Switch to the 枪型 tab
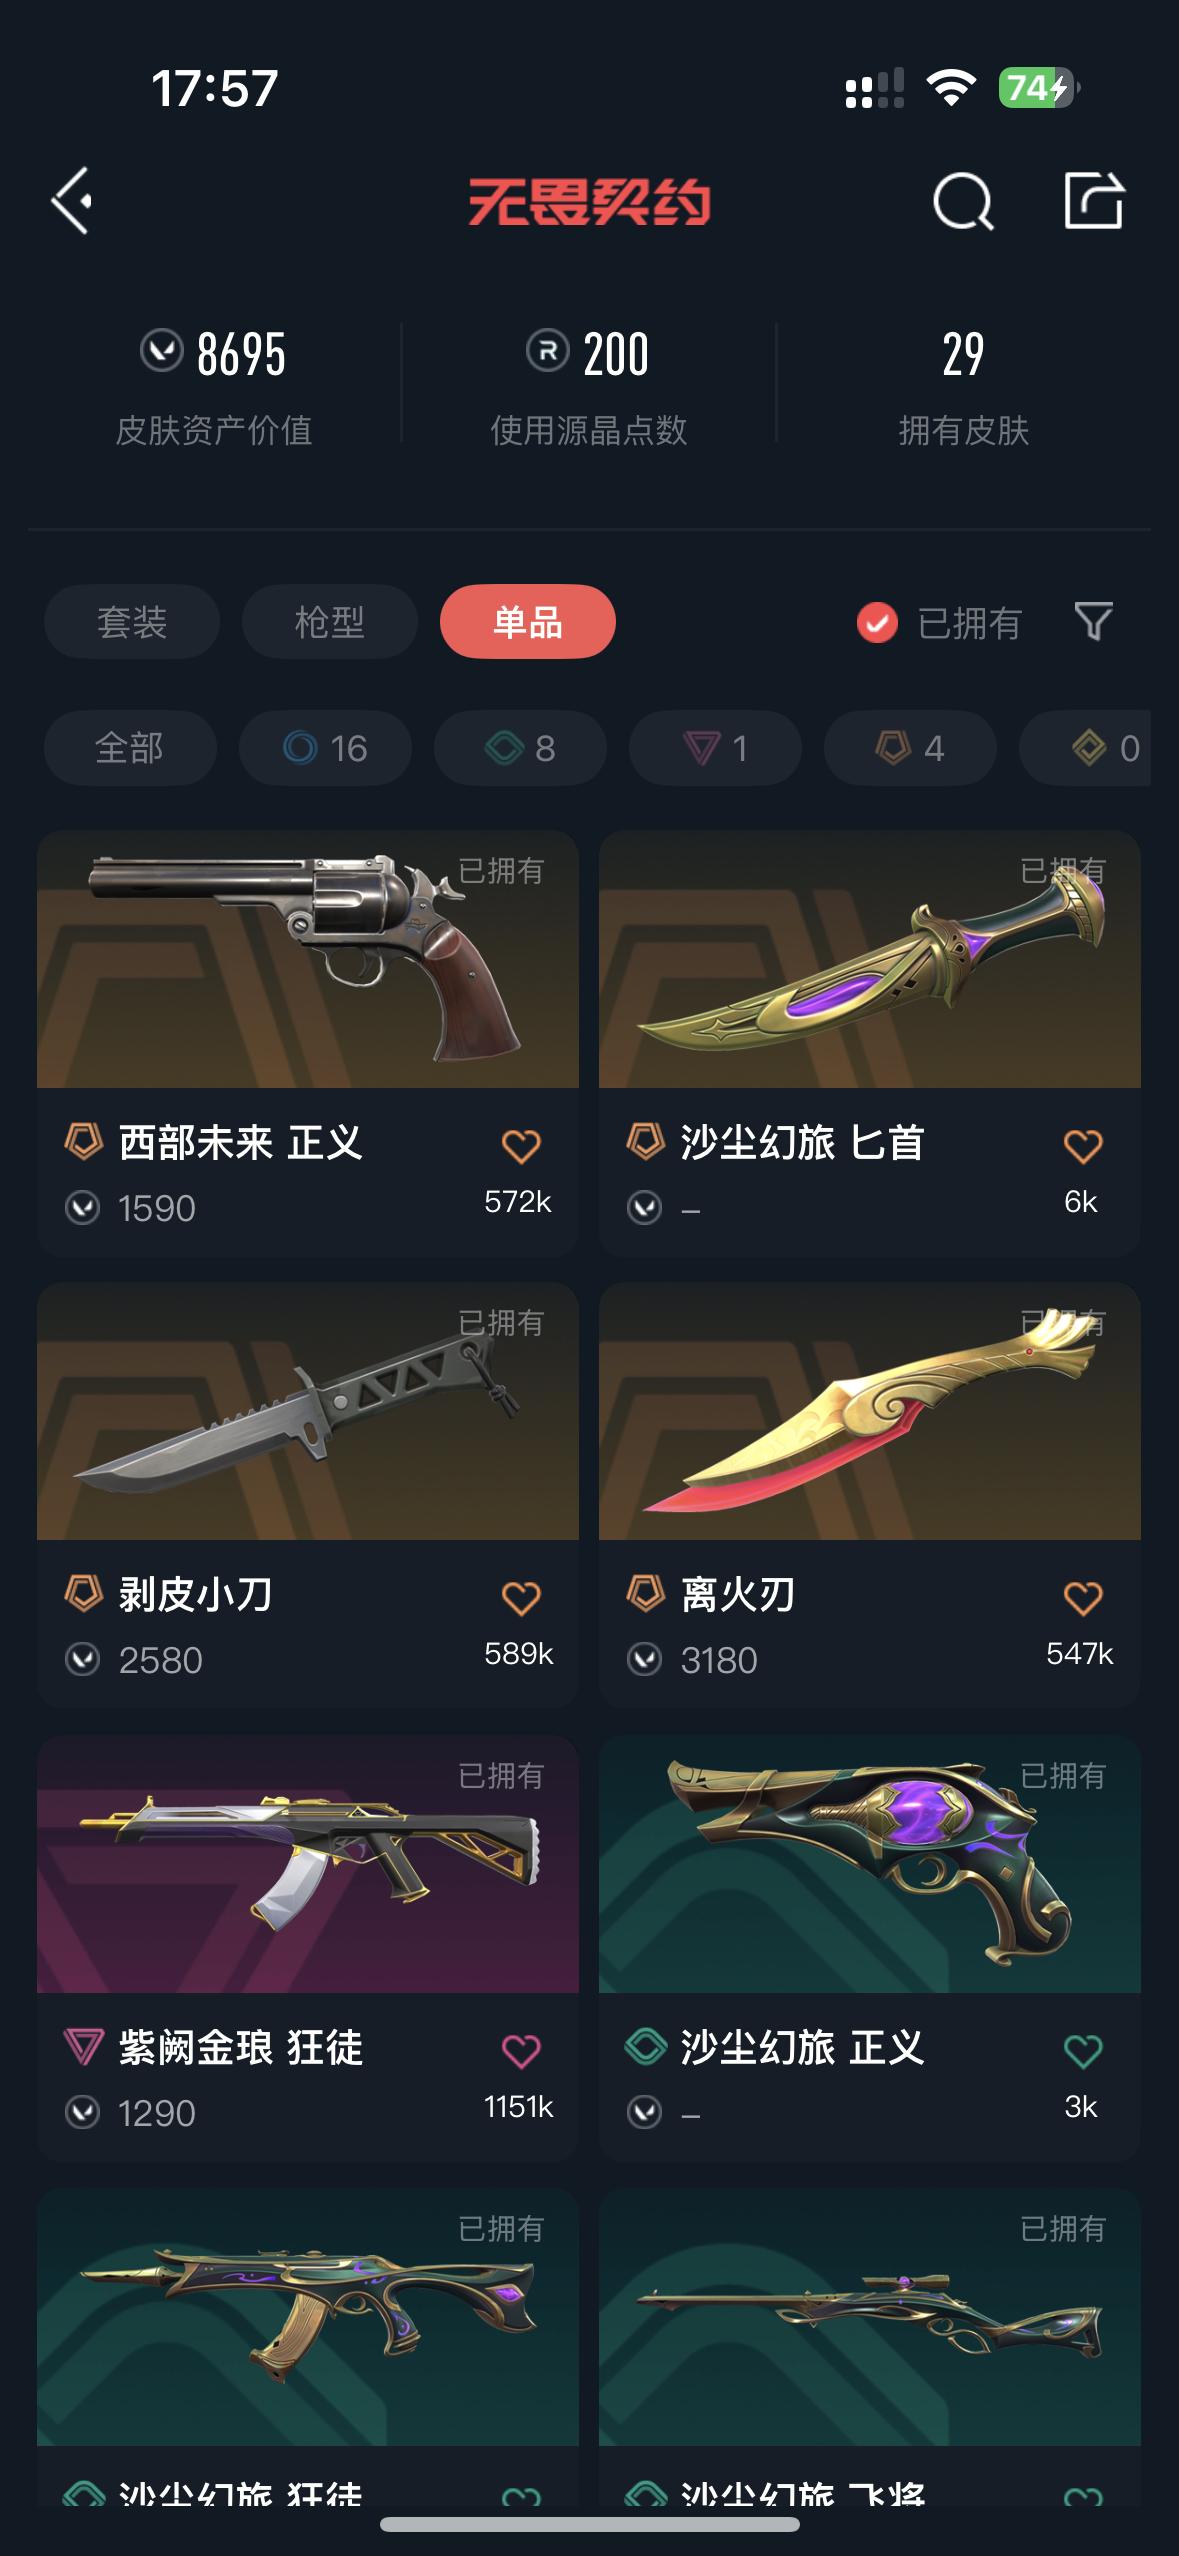 pyautogui.click(x=330, y=622)
